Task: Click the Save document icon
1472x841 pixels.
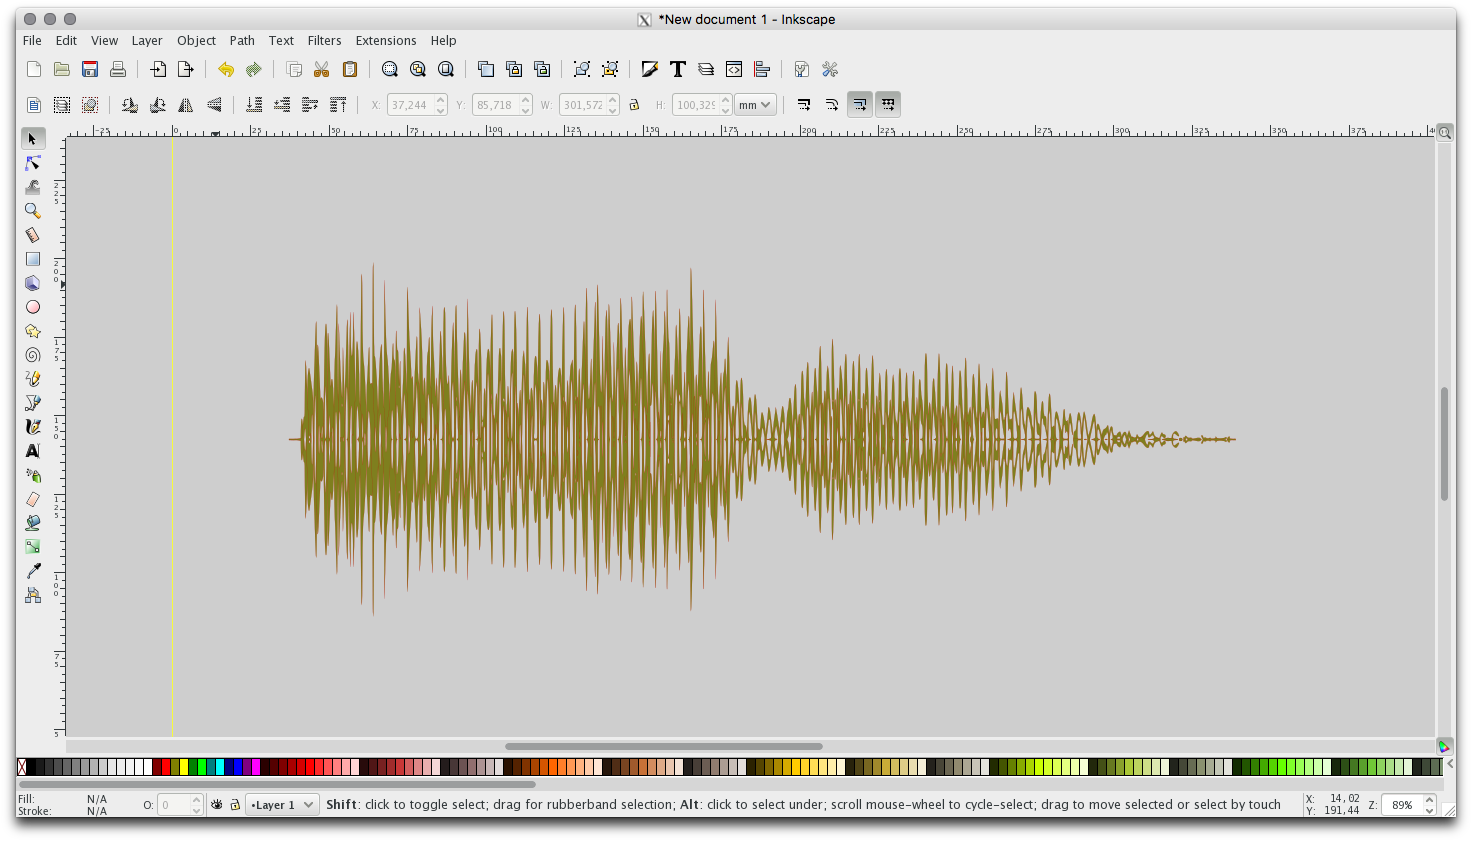Action: 90,69
